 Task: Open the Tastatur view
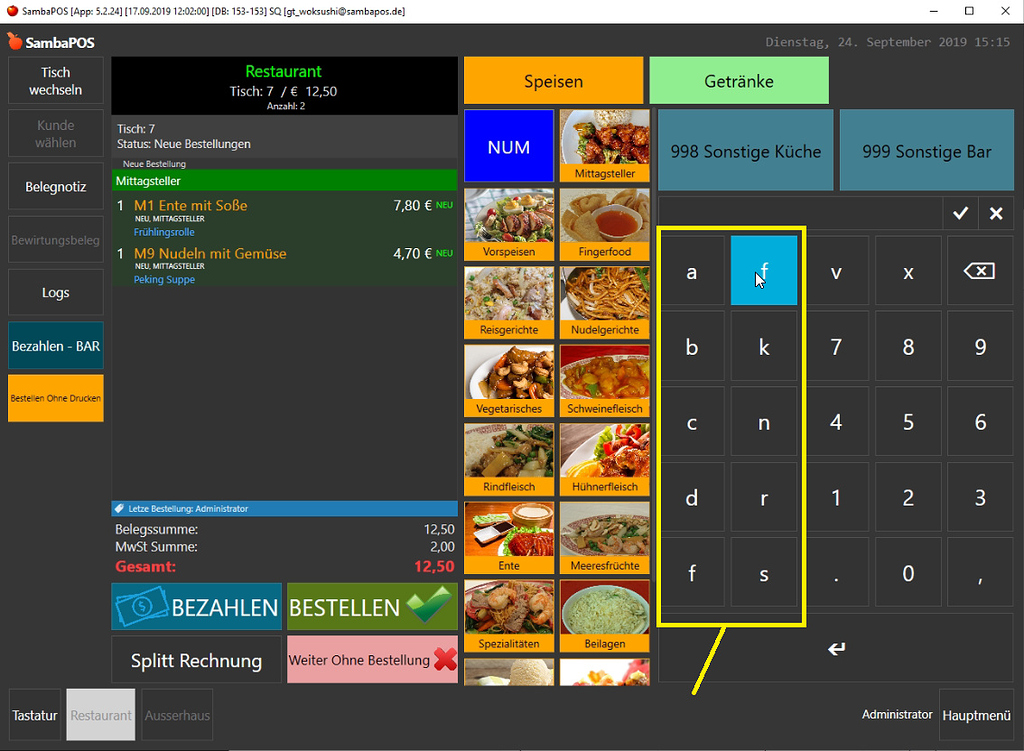34,715
